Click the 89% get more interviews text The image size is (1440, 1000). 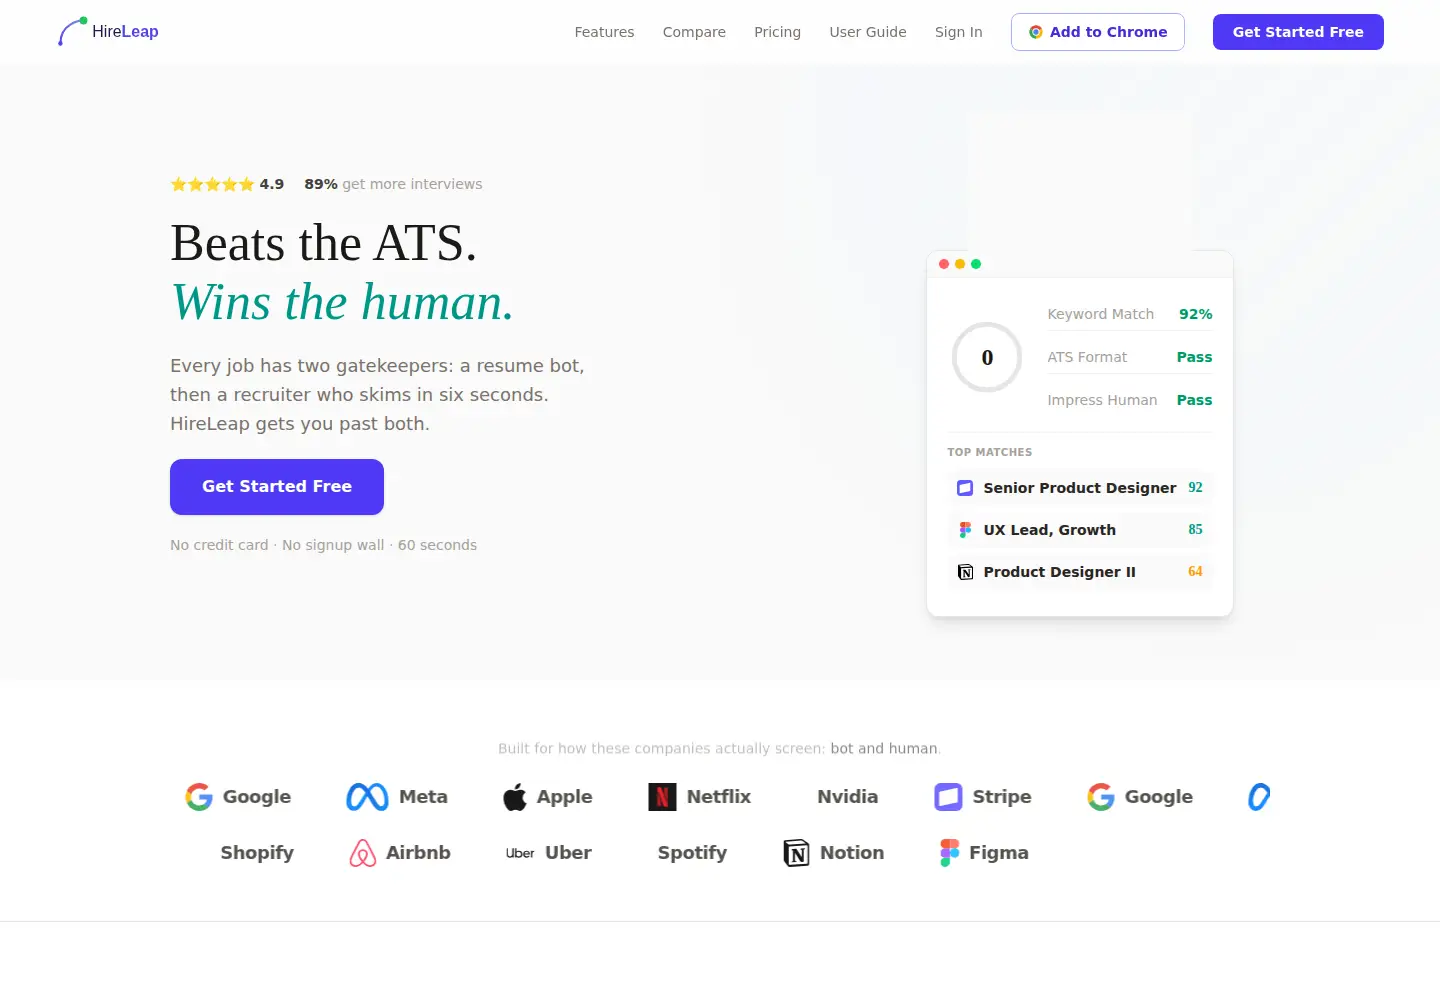pos(393,184)
